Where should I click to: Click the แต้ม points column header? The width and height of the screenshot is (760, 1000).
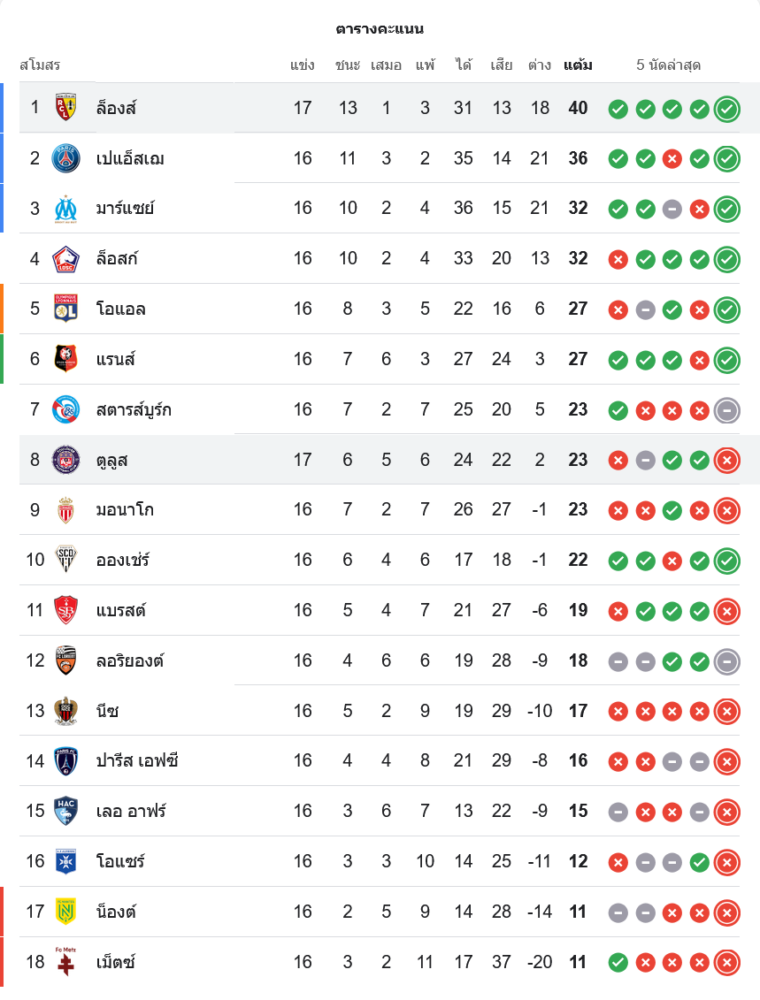(x=577, y=65)
